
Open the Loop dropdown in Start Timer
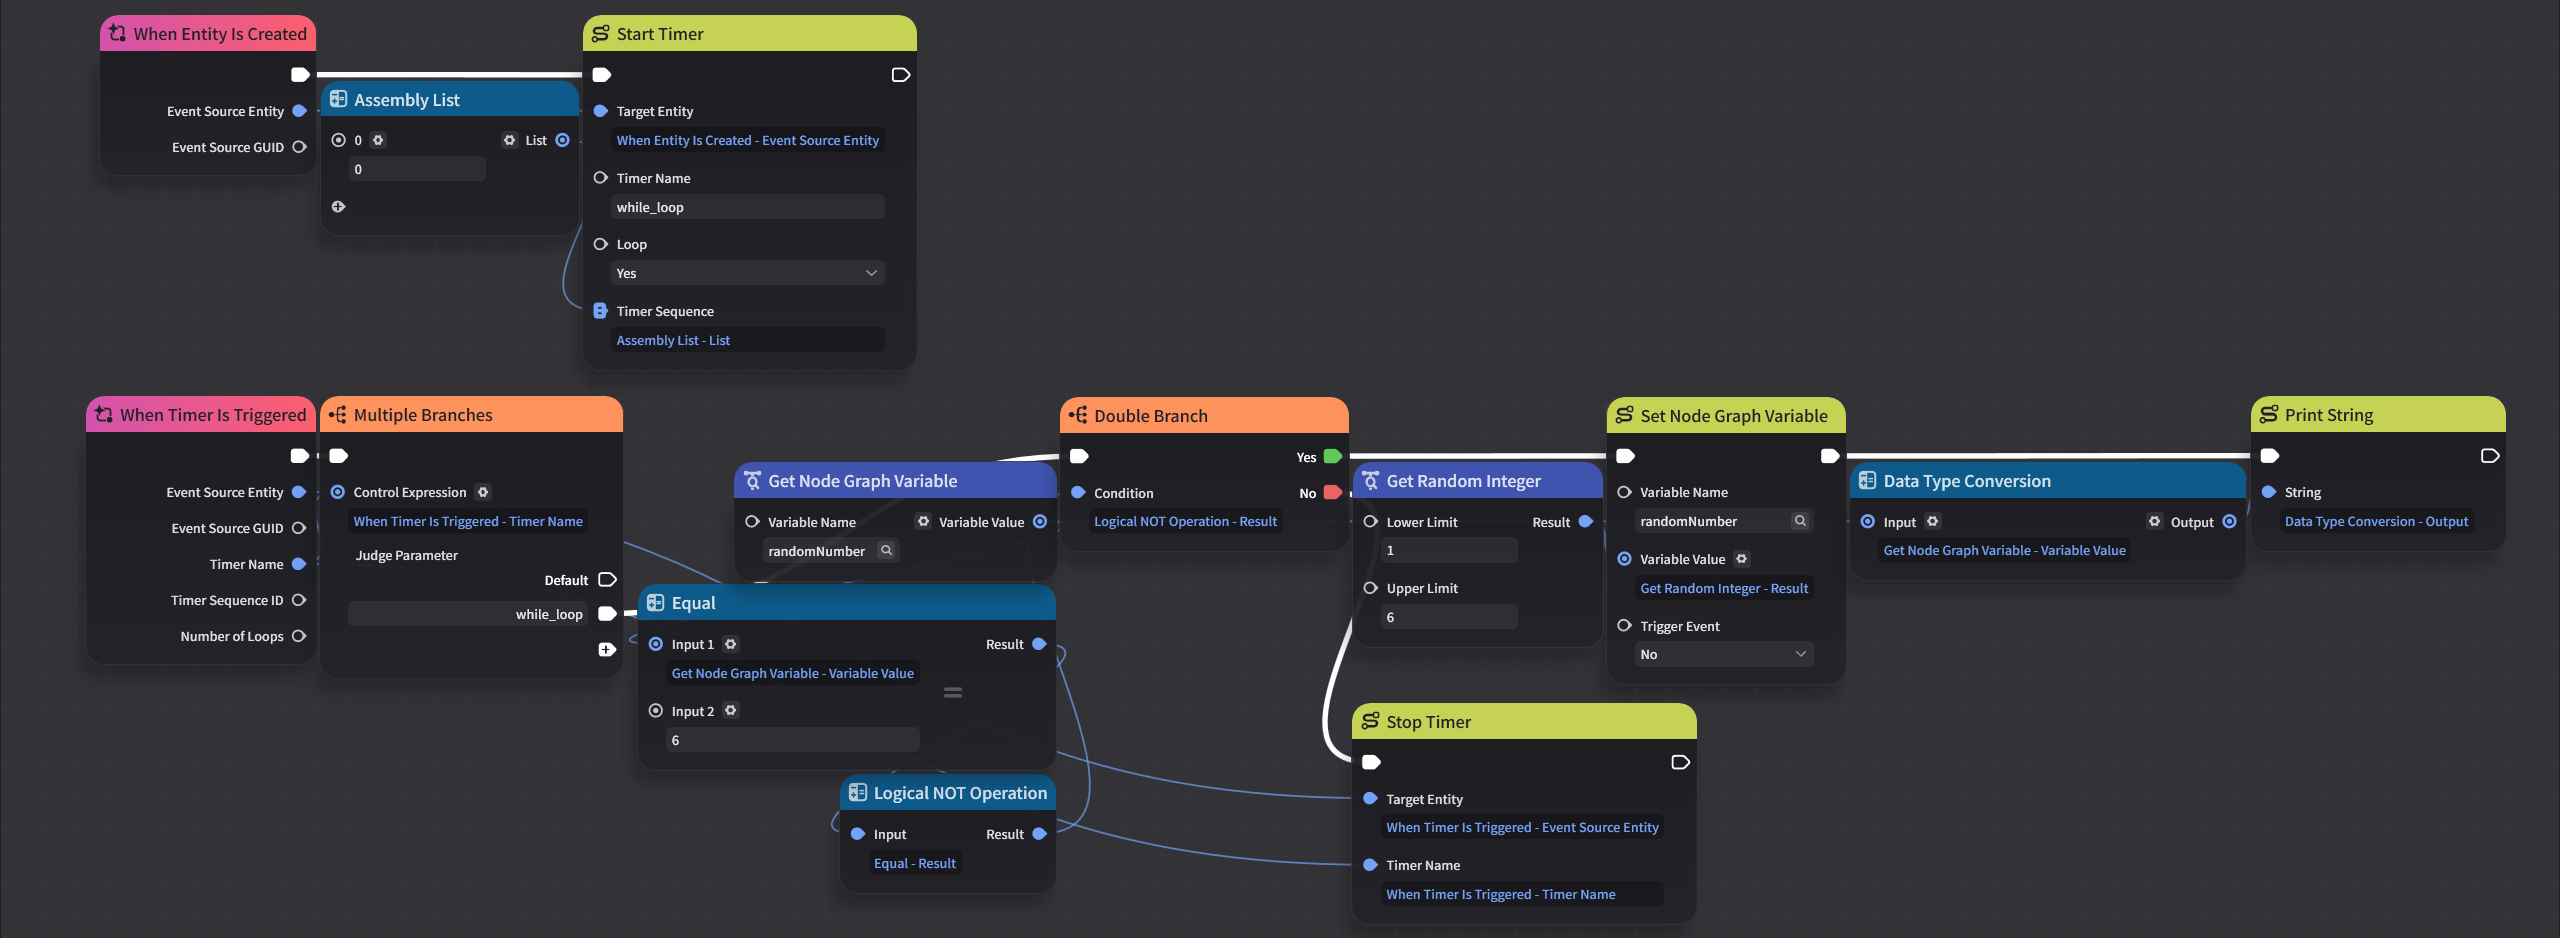(x=748, y=273)
